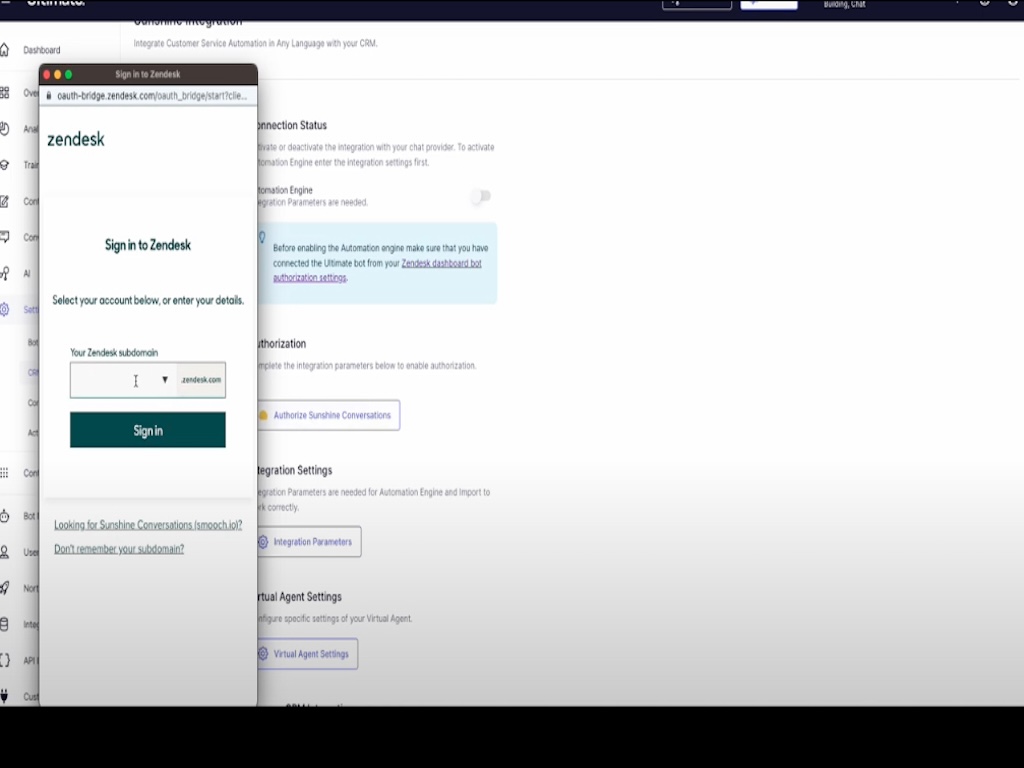
Task: Click Authorize Sunshine Conversations button
Action: 328,415
